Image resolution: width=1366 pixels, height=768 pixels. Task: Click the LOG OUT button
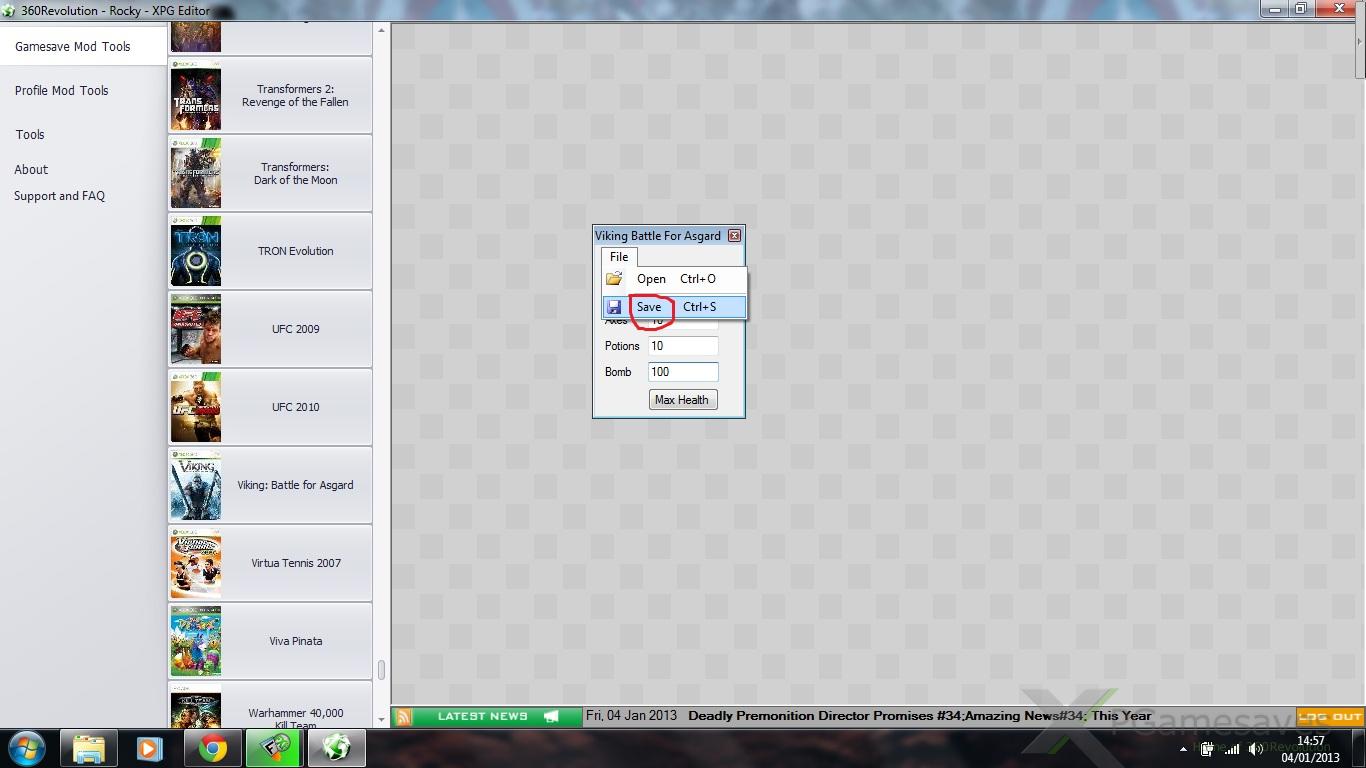point(1330,717)
